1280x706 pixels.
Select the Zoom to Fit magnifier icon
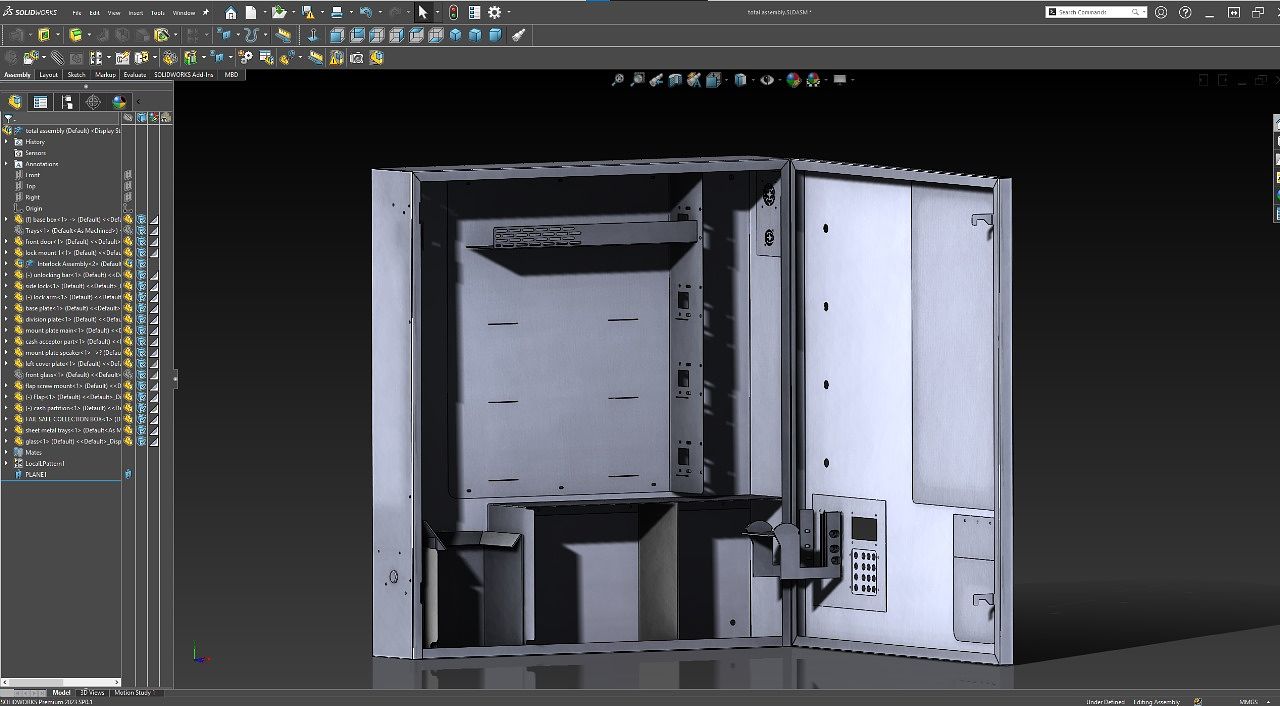click(618, 80)
